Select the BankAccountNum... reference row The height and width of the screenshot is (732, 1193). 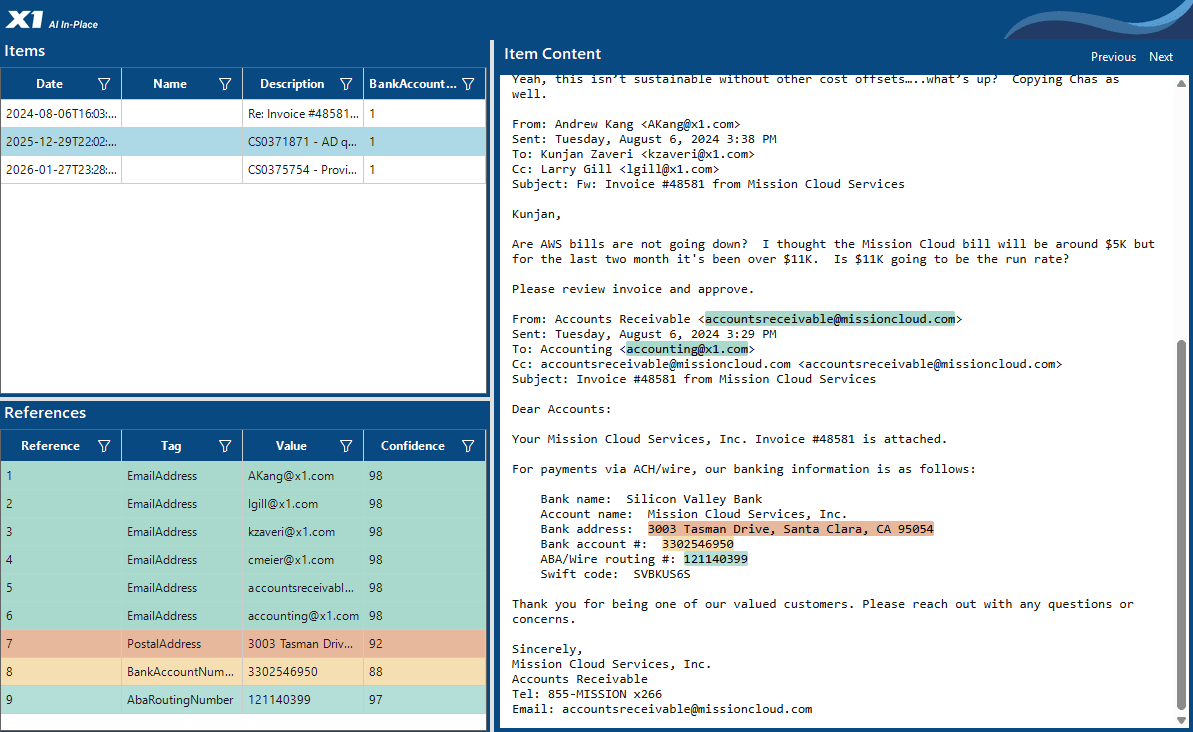(243, 672)
